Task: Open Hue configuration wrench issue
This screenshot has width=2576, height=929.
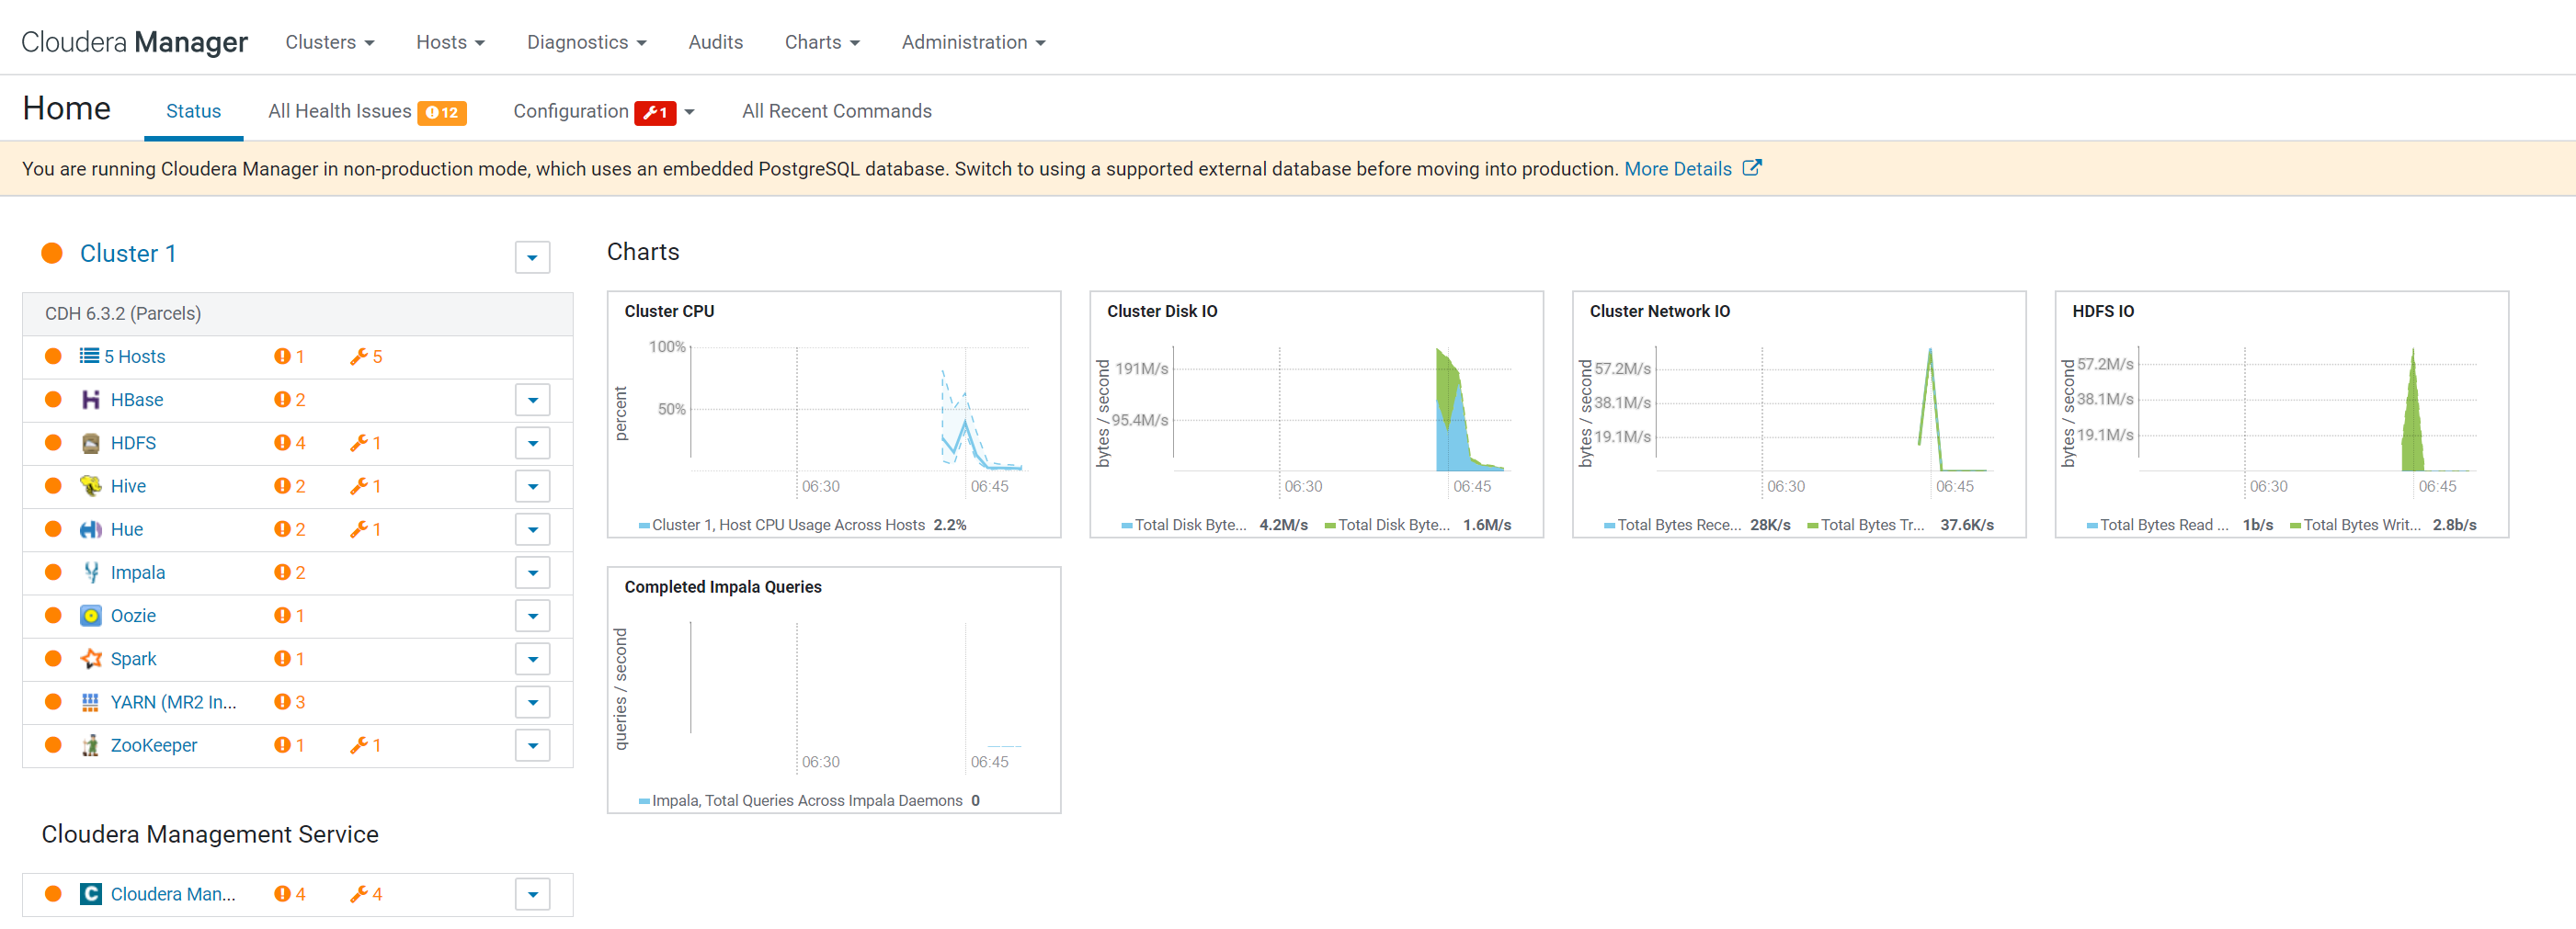Action: (366, 529)
